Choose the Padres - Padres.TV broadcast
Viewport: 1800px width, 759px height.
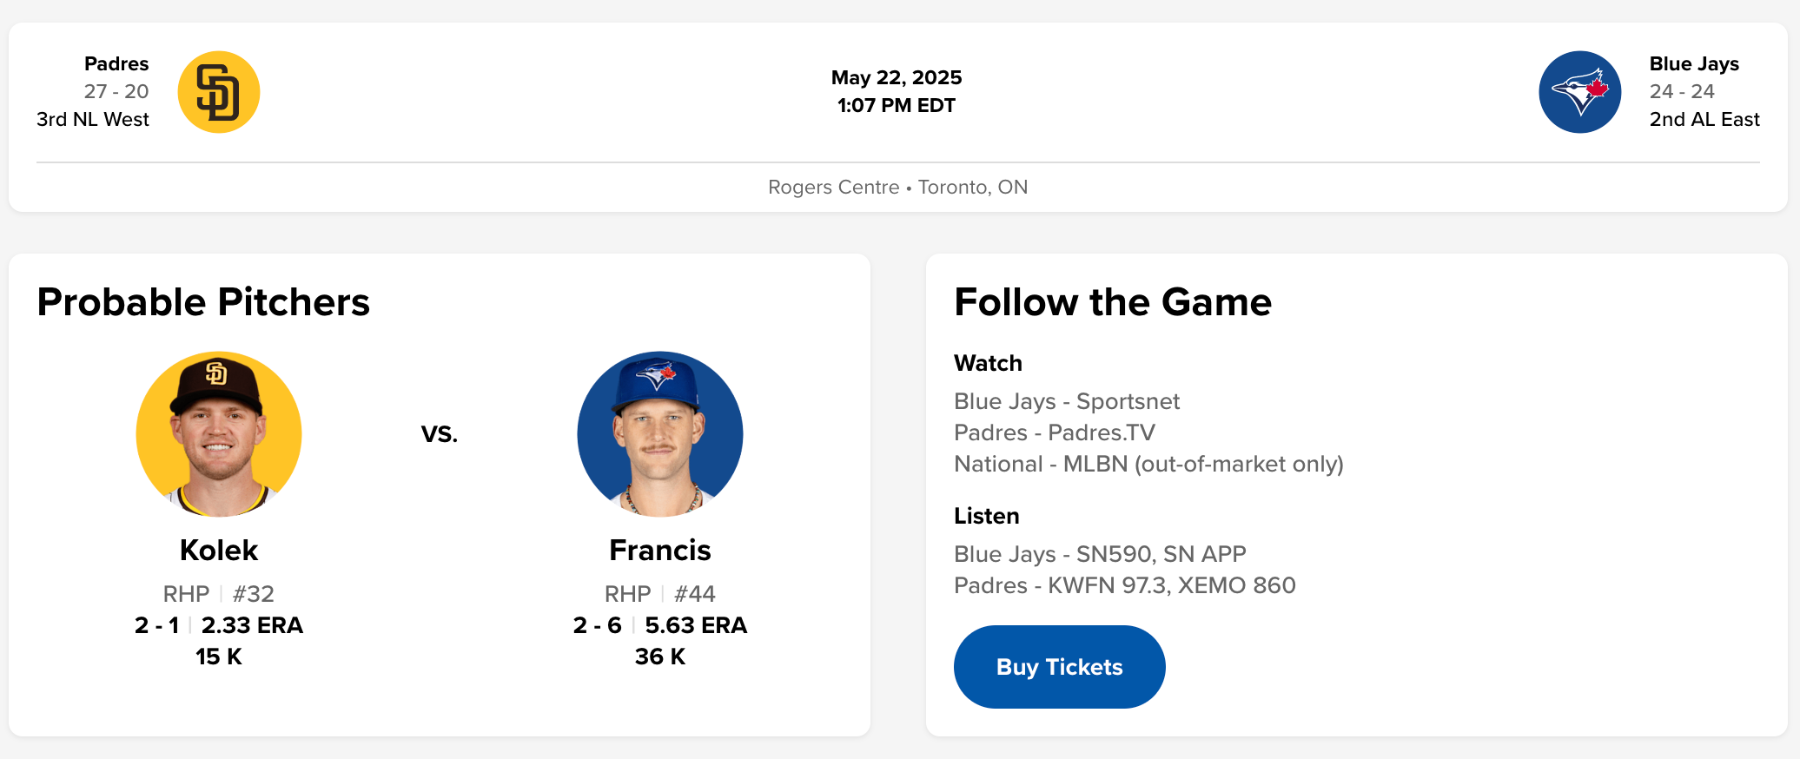point(1054,433)
